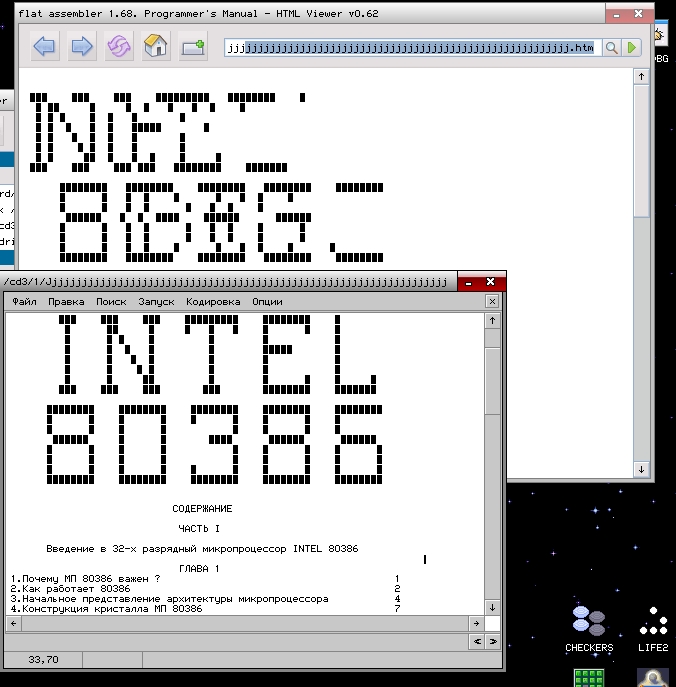Click the new window icon with plus
This screenshot has width=676, height=687.
point(192,47)
